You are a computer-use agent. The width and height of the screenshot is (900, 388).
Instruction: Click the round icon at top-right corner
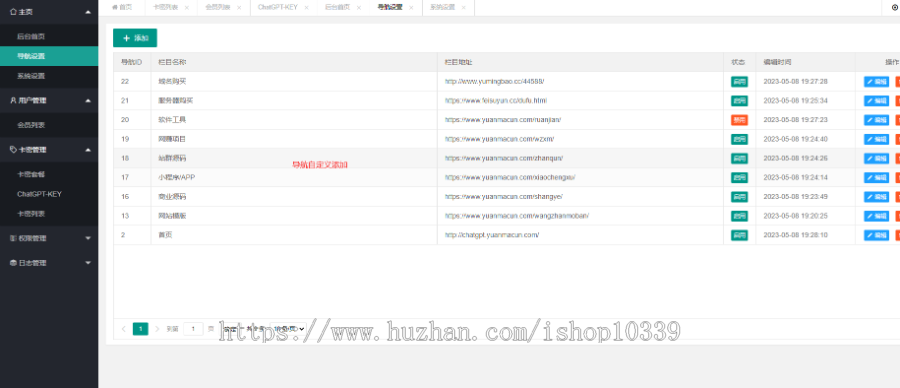point(894,7)
